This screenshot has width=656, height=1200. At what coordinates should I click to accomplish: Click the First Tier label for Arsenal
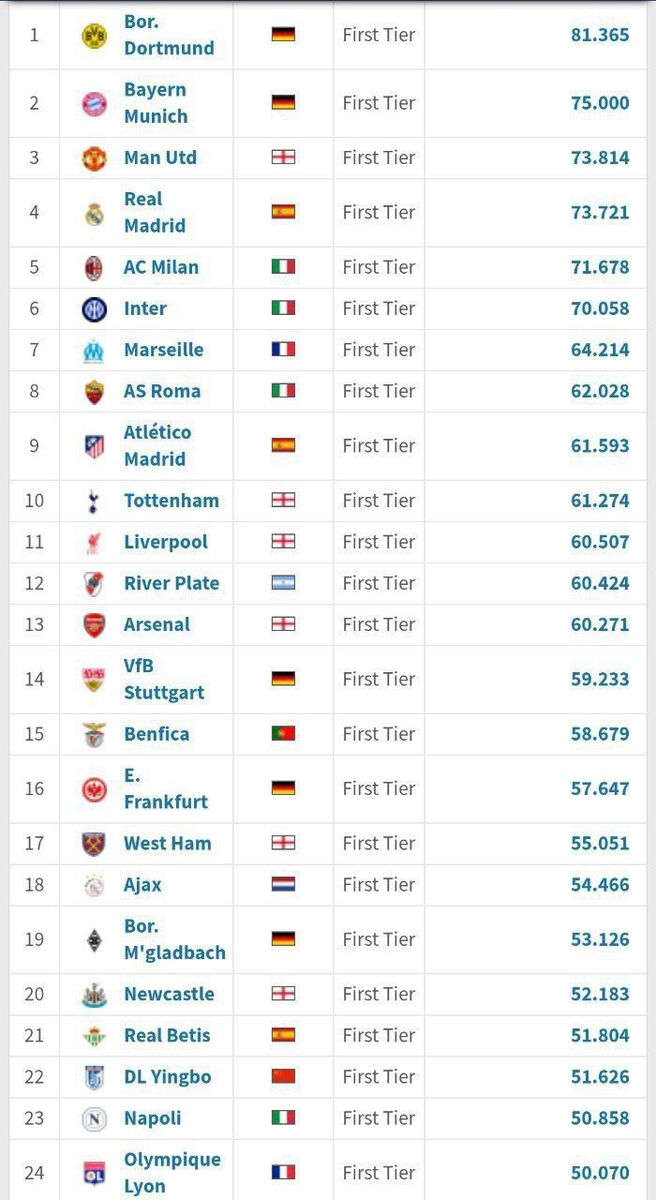[378, 625]
